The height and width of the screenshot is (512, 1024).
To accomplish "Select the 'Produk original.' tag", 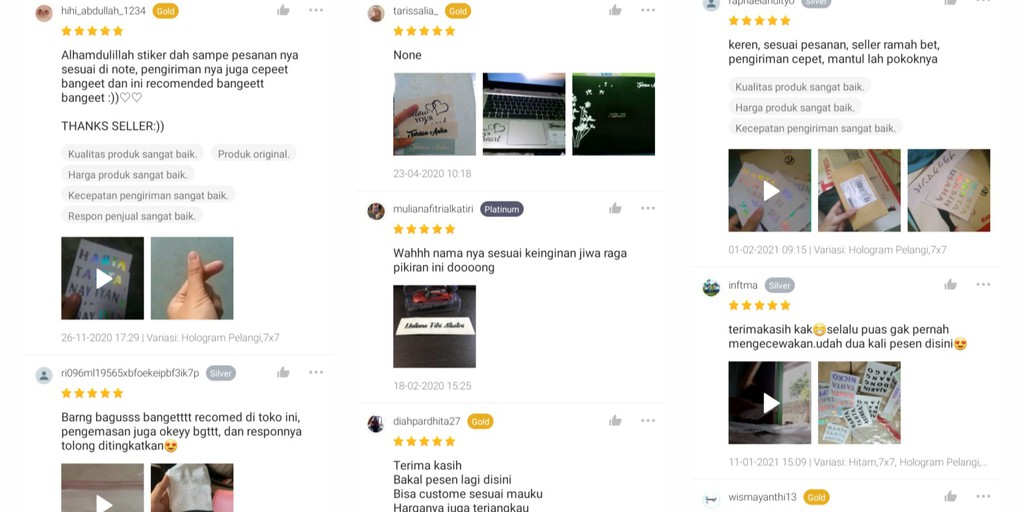I will pyautogui.click(x=253, y=154).
